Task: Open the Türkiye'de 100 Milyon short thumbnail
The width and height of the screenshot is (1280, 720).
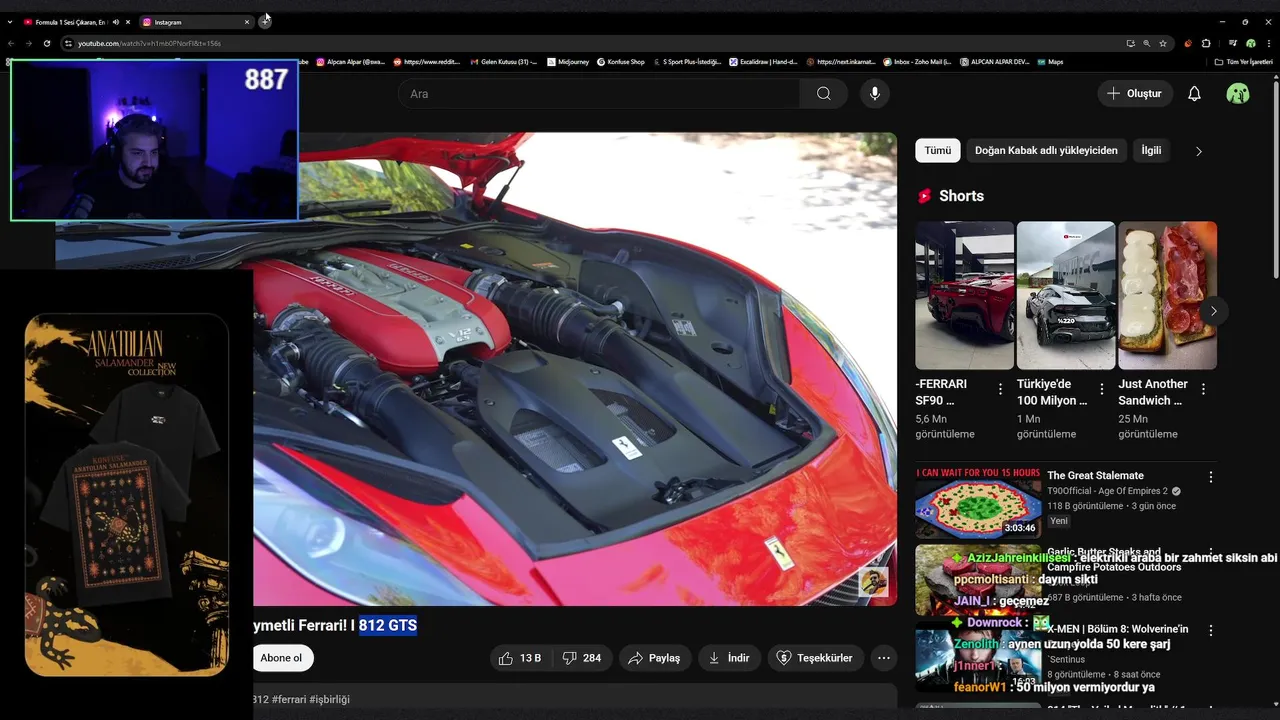Action: point(1066,295)
